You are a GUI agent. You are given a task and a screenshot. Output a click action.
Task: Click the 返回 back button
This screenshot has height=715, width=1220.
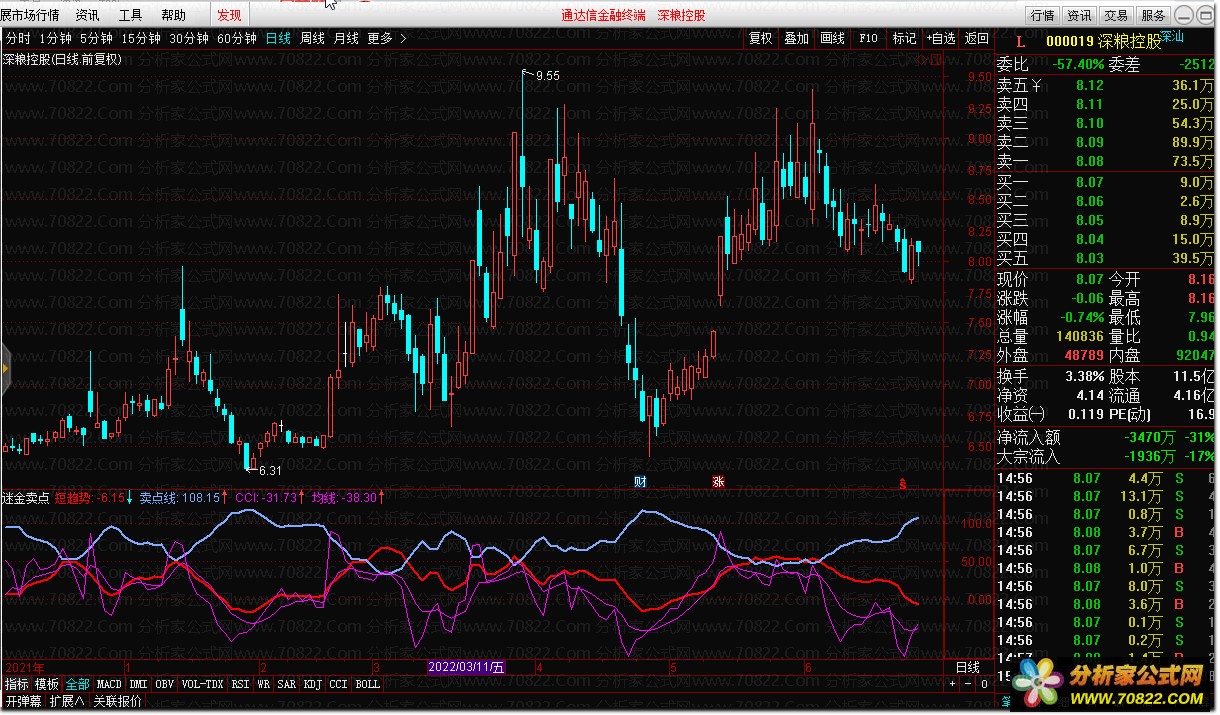(977, 38)
